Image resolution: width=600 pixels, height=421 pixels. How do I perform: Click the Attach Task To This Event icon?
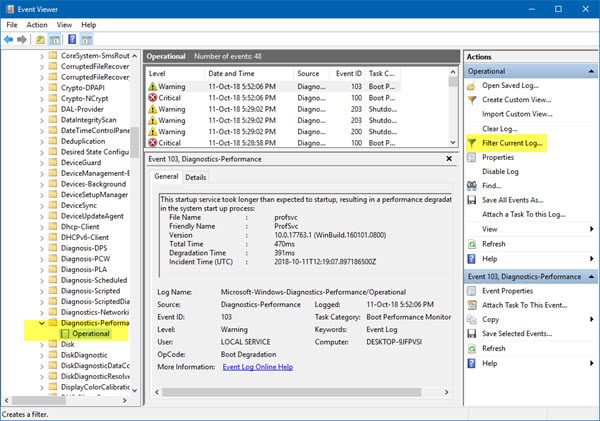tap(472, 305)
